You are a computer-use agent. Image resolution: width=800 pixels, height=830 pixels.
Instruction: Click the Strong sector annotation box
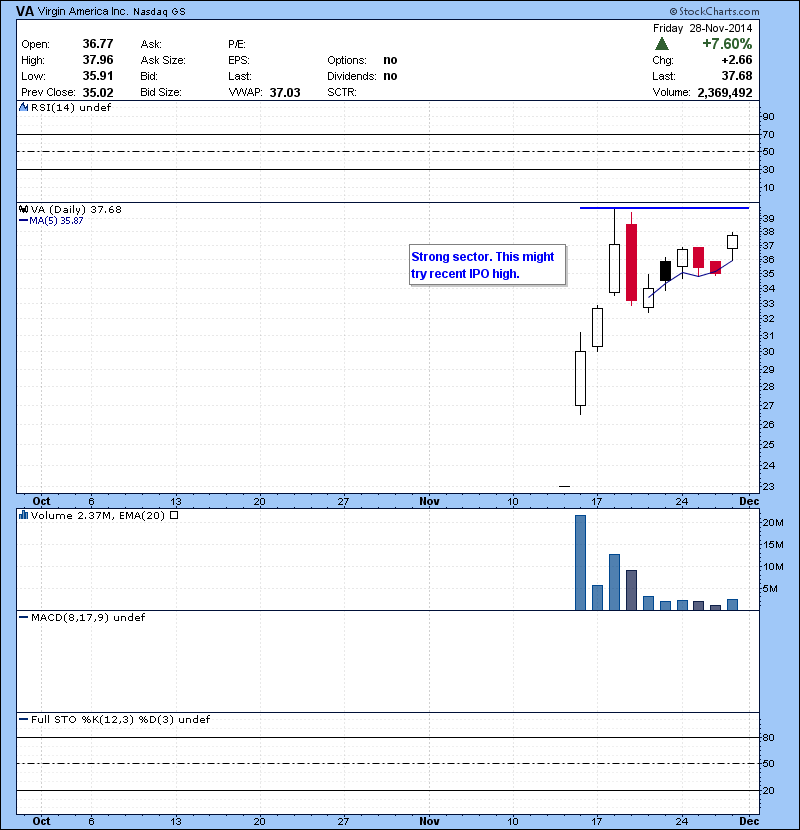point(488,265)
